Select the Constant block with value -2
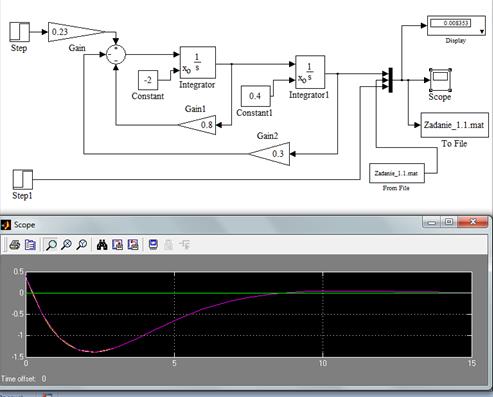This screenshot has width=493, height=397. point(148,80)
